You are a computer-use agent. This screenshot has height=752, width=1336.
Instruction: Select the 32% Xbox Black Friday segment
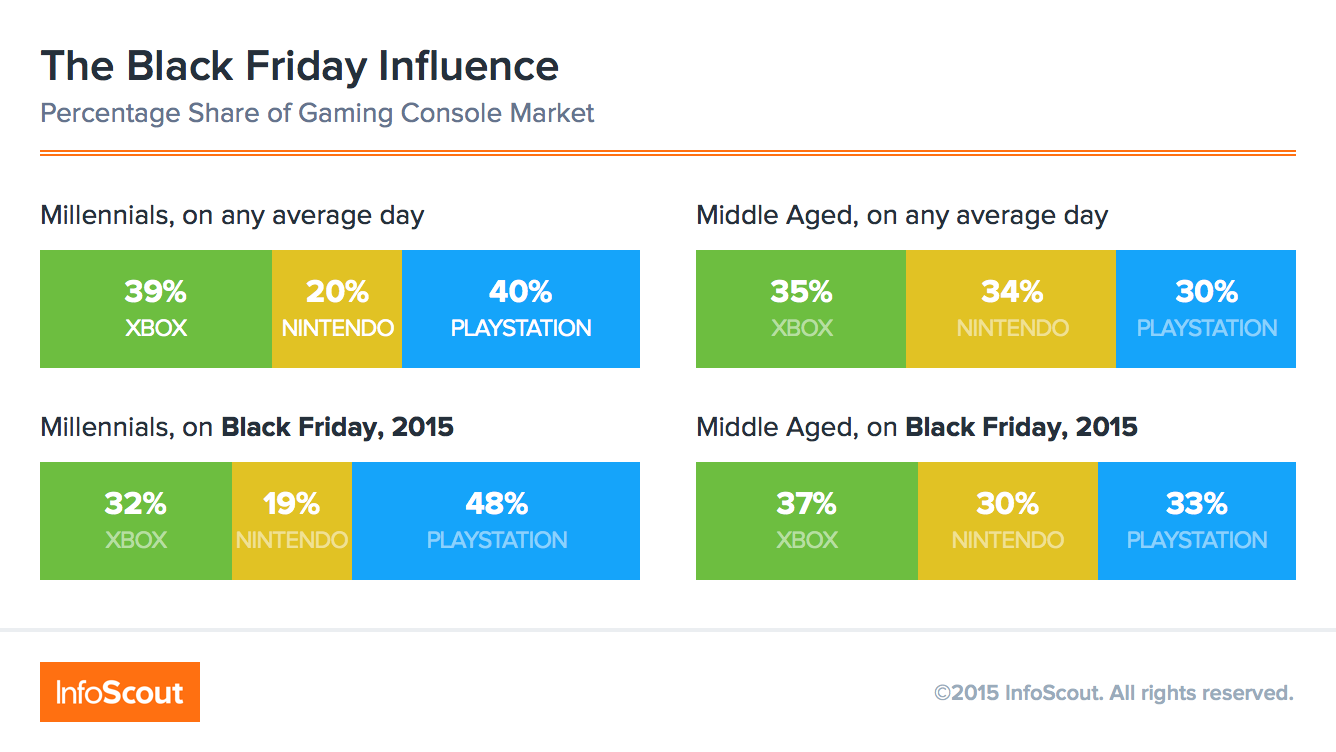[x=136, y=521]
